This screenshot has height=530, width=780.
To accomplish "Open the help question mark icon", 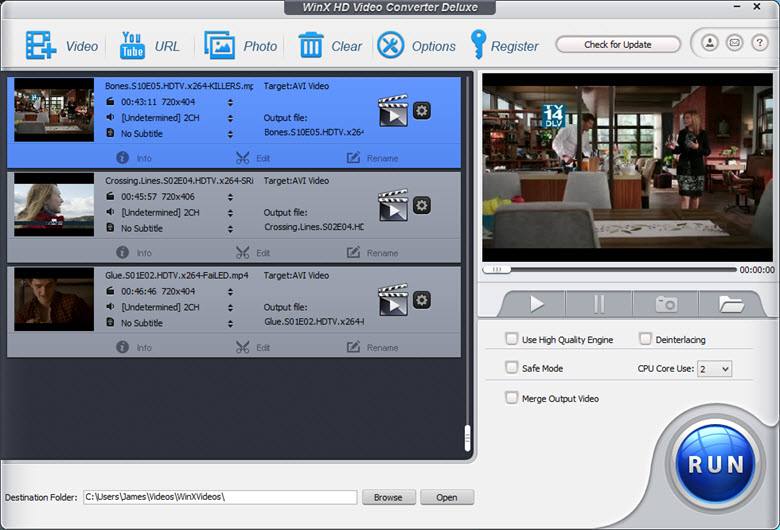I will point(759,43).
